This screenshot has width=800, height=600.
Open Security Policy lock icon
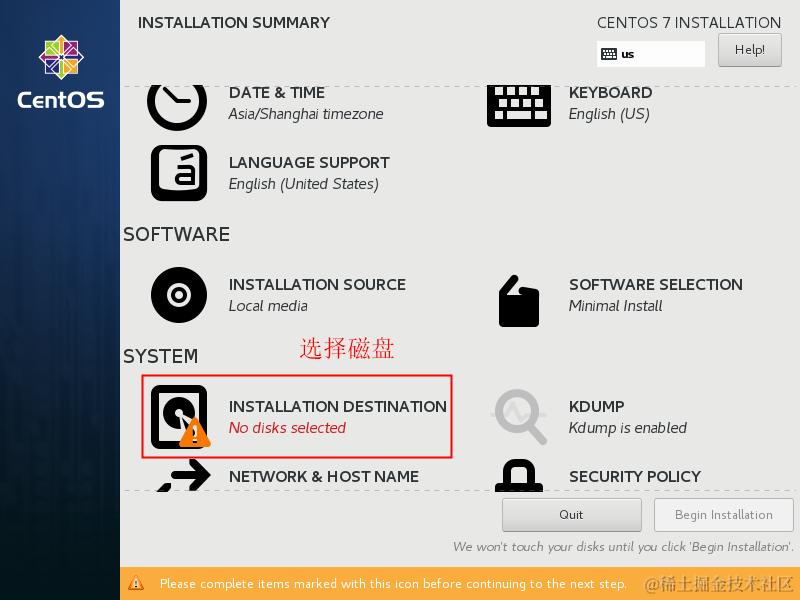tap(519, 476)
